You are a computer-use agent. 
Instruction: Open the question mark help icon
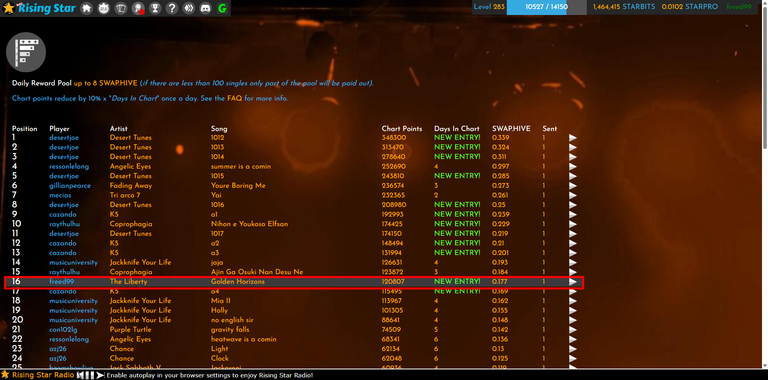[x=171, y=8]
